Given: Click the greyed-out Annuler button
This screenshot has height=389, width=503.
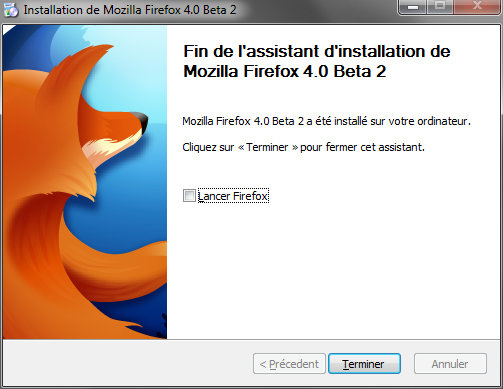Looking at the screenshot, I should click(450, 364).
